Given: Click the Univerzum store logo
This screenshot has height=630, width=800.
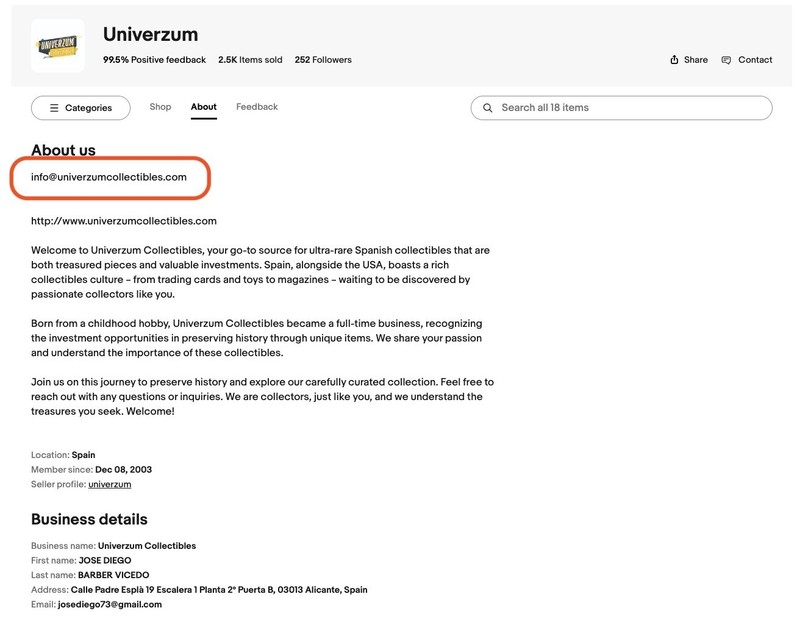Looking at the screenshot, I should coord(57,45).
